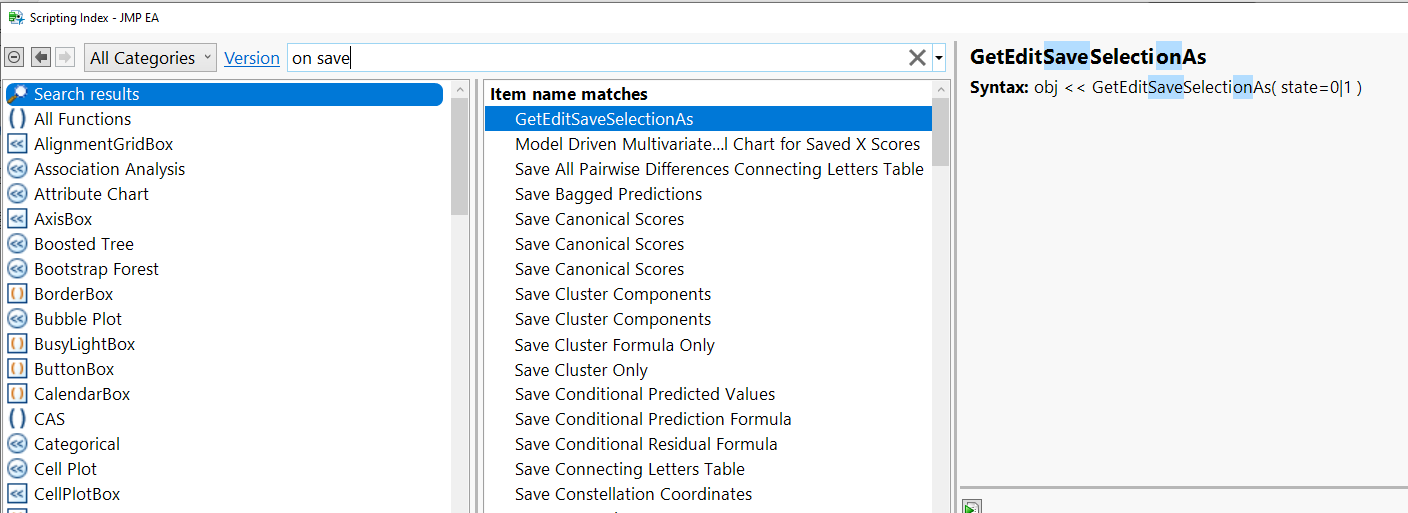Screen dimensions: 1408x513
Task: Open the All Categories dropdown
Action: (x=150, y=58)
